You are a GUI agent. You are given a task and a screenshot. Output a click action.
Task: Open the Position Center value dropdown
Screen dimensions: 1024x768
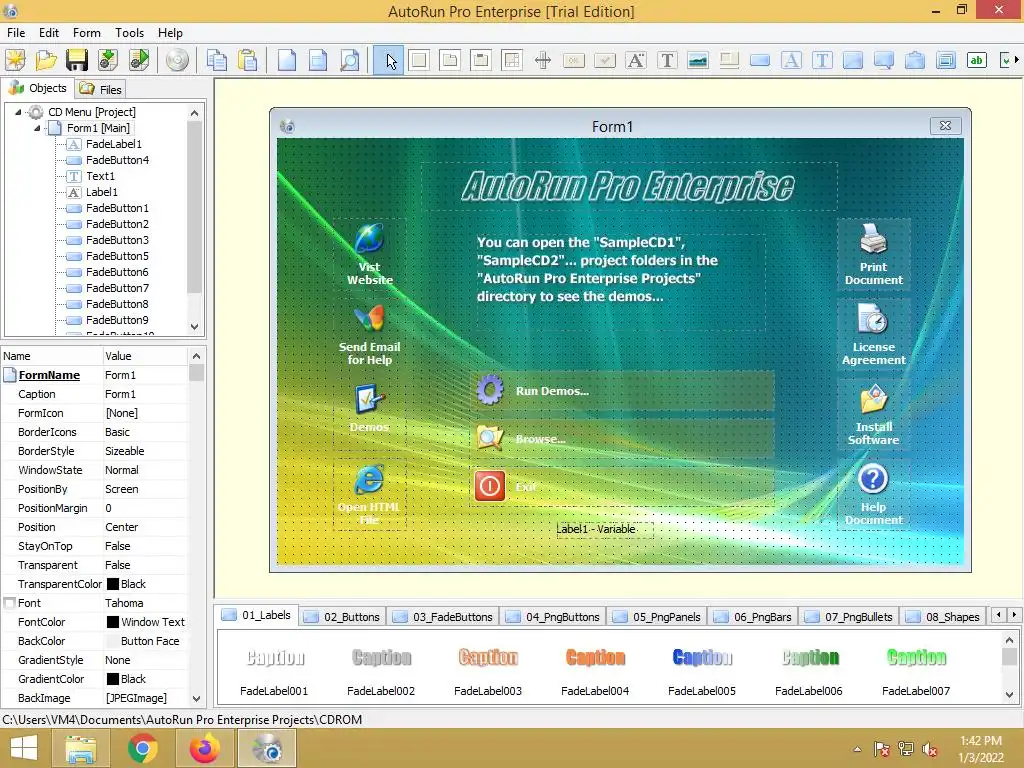[x=145, y=527]
